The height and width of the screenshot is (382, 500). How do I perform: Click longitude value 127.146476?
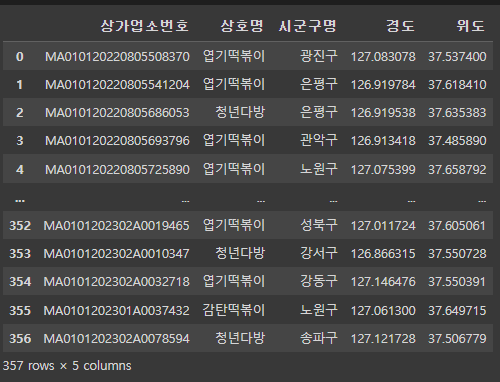coord(383,282)
